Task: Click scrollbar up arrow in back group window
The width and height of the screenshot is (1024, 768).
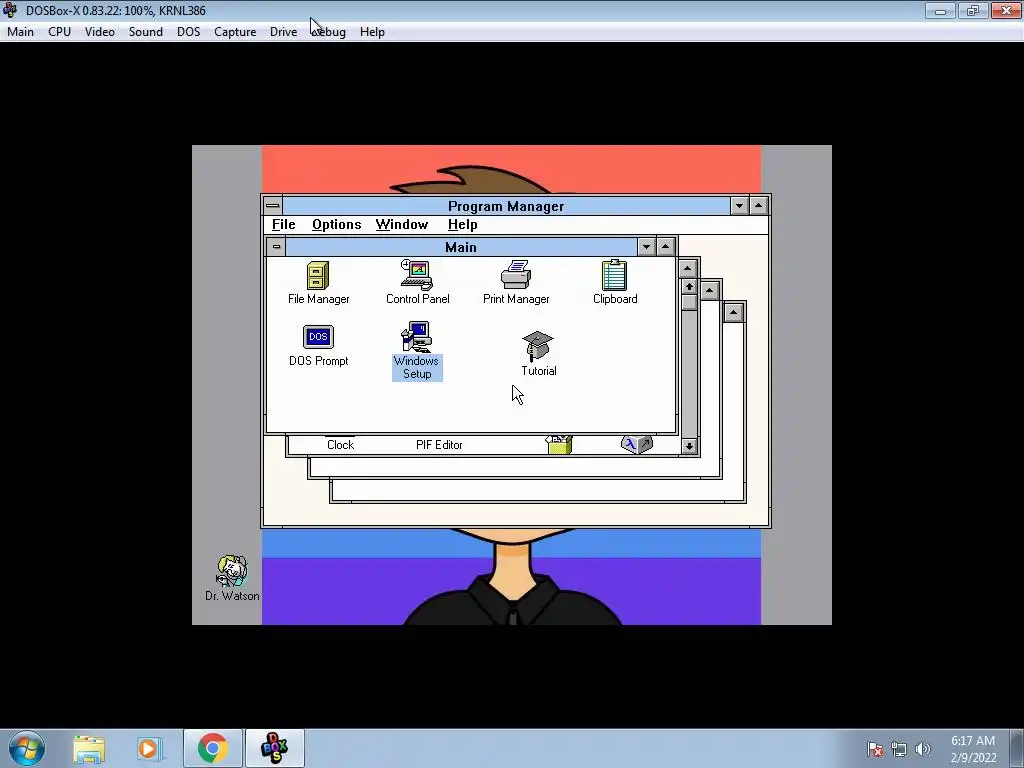Action: click(x=689, y=287)
